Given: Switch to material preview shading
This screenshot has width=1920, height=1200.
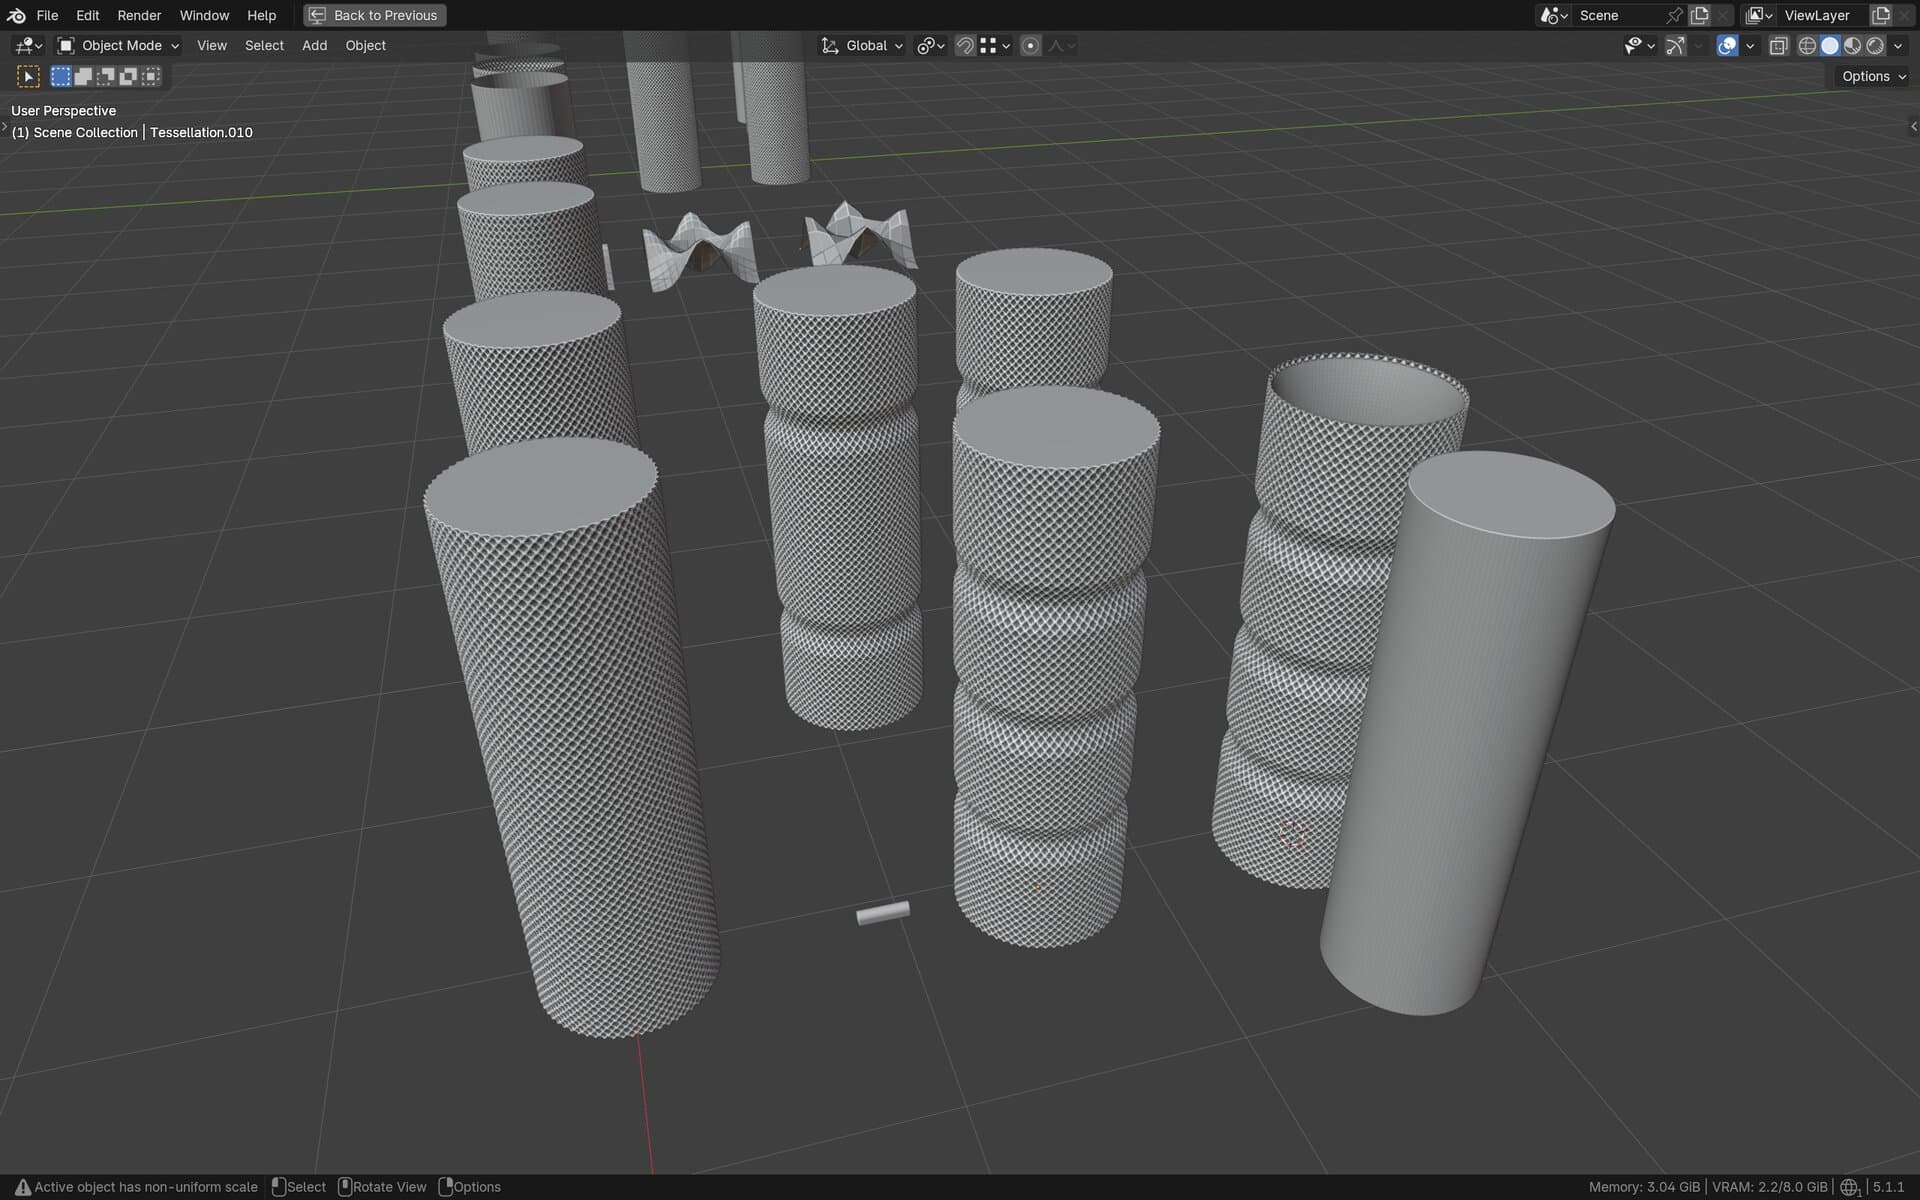Looking at the screenshot, I should 1852,46.
